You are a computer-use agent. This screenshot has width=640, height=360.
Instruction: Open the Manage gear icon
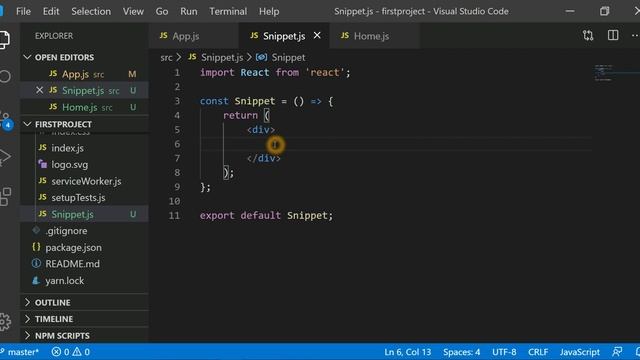point(5,321)
